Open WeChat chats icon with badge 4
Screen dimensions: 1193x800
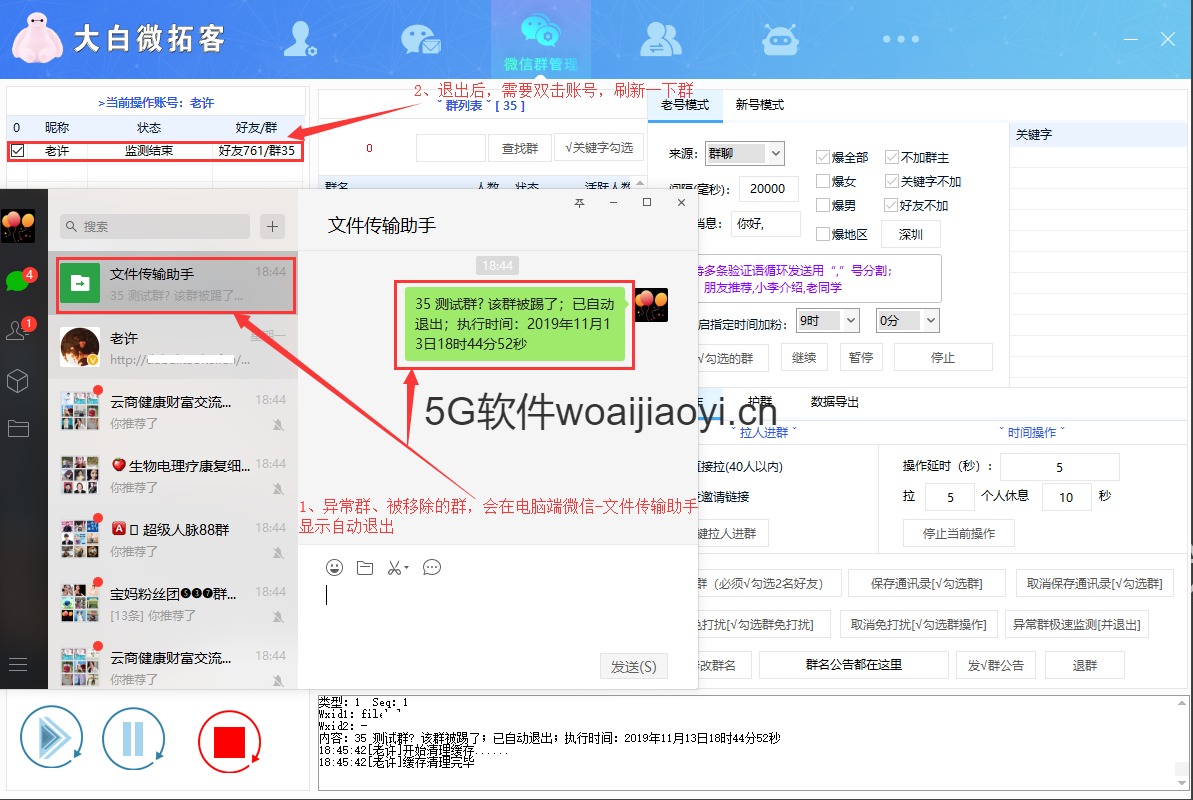coord(18,280)
